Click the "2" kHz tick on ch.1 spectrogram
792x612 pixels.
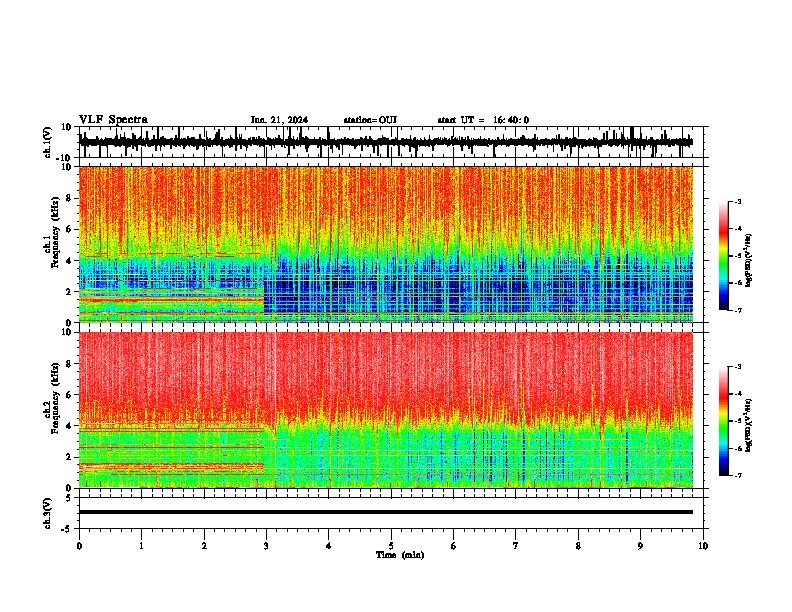[x=69, y=291]
